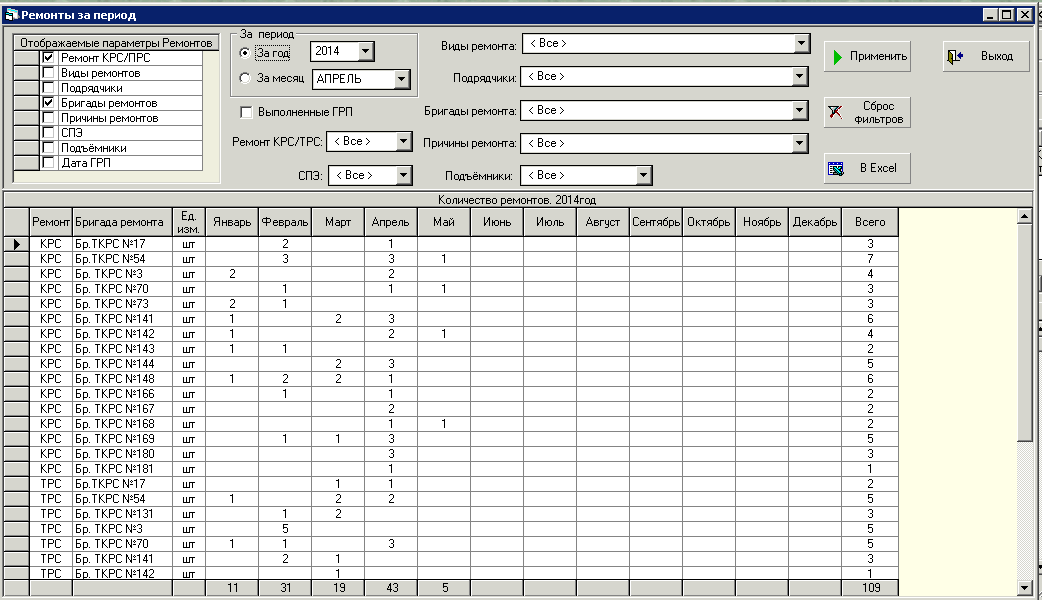This screenshot has width=1042, height=601.
Task: Click the Декабрь column header
Action: [815, 222]
